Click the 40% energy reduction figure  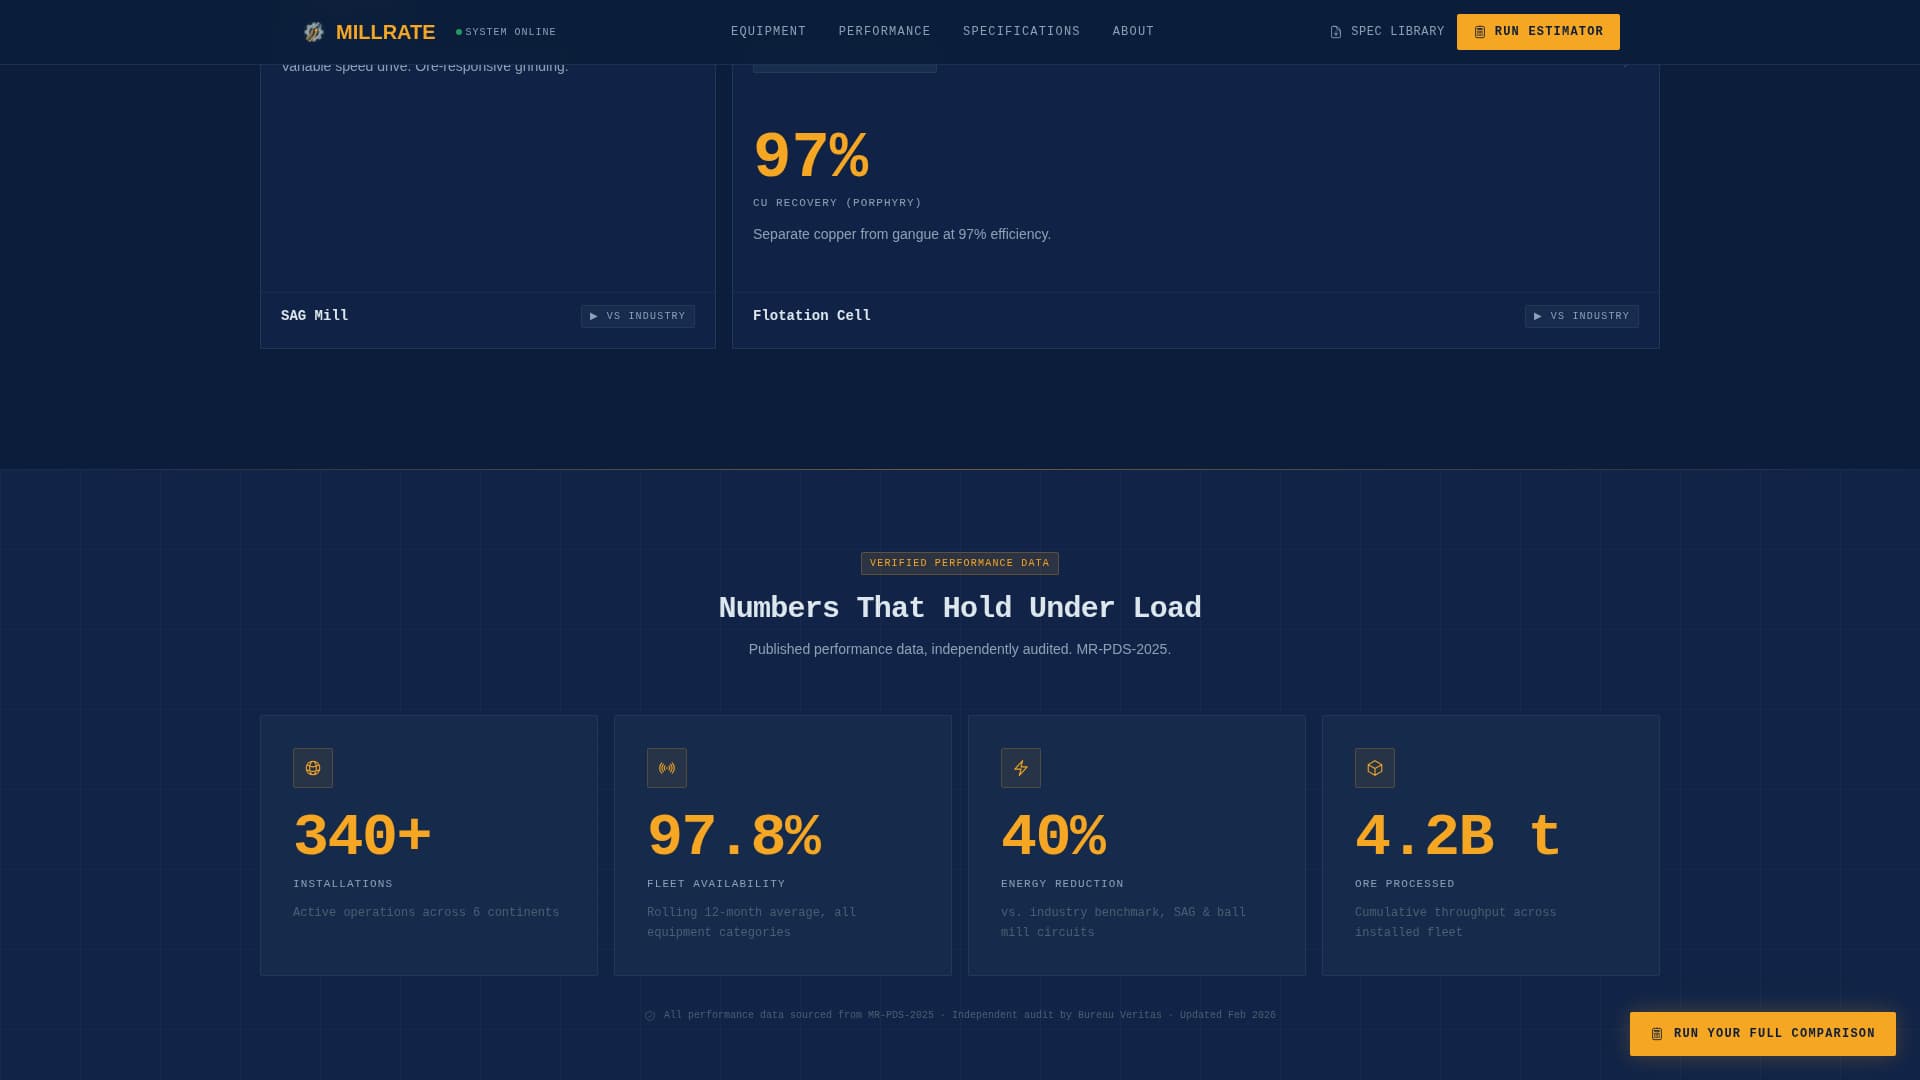[1053, 837]
